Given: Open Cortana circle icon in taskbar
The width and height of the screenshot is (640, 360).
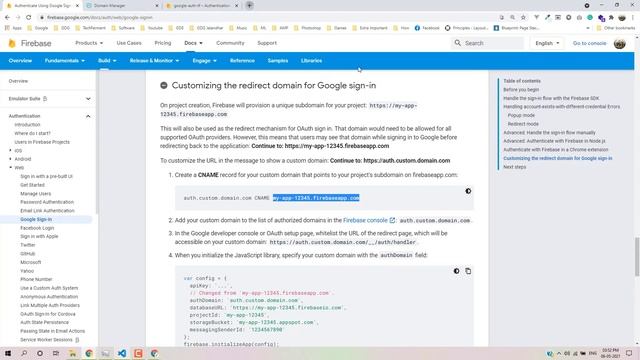Looking at the screenshot, I should click(40, 353).
